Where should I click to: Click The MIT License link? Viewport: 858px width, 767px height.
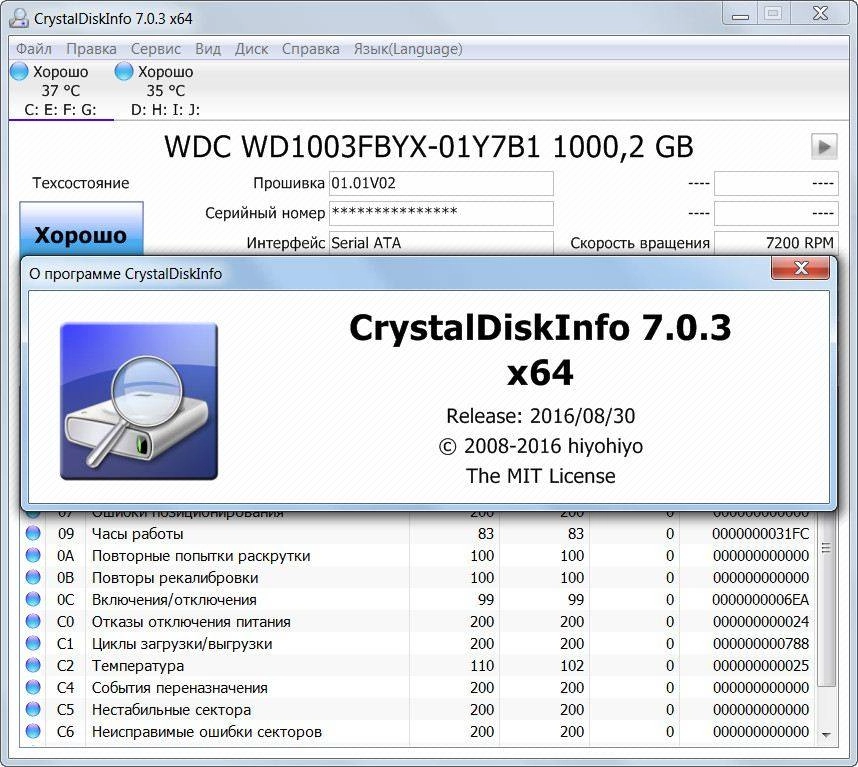[x=541, y=476]
